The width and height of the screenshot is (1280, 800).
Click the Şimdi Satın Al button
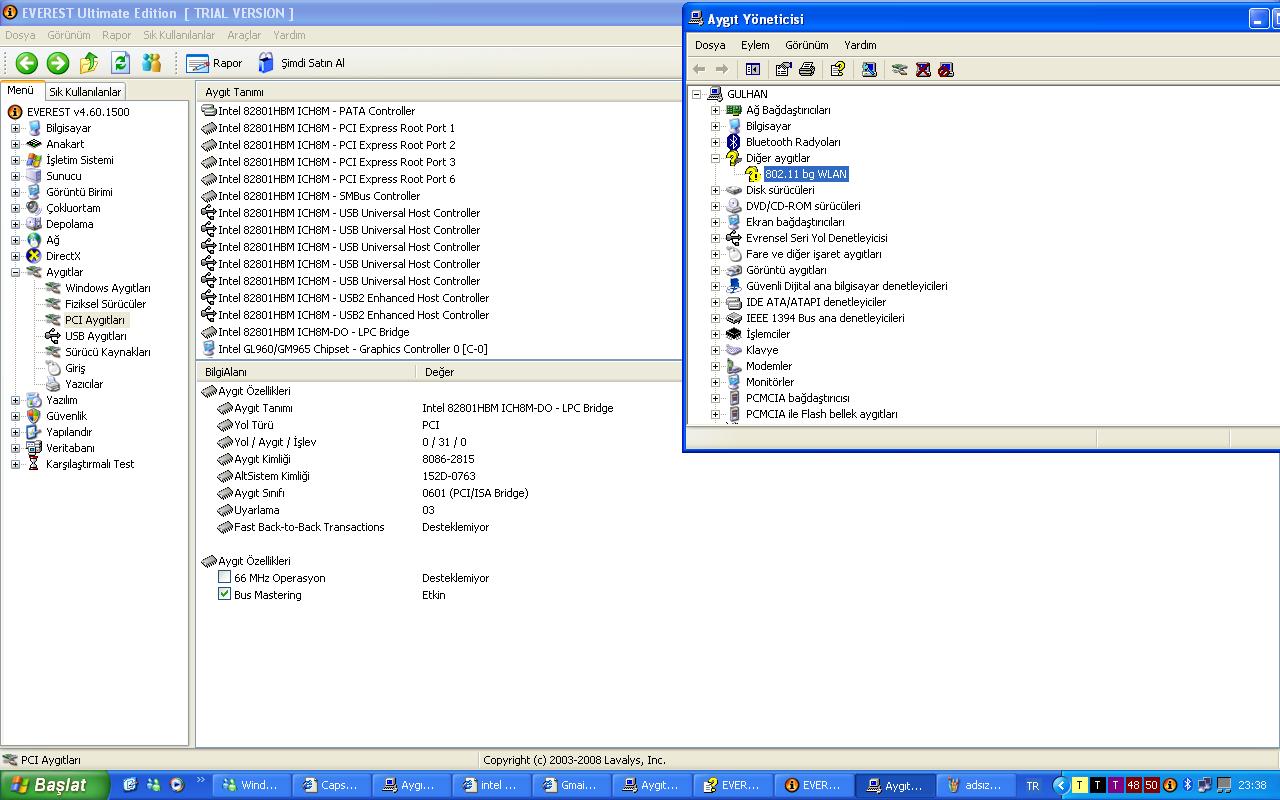301,63
